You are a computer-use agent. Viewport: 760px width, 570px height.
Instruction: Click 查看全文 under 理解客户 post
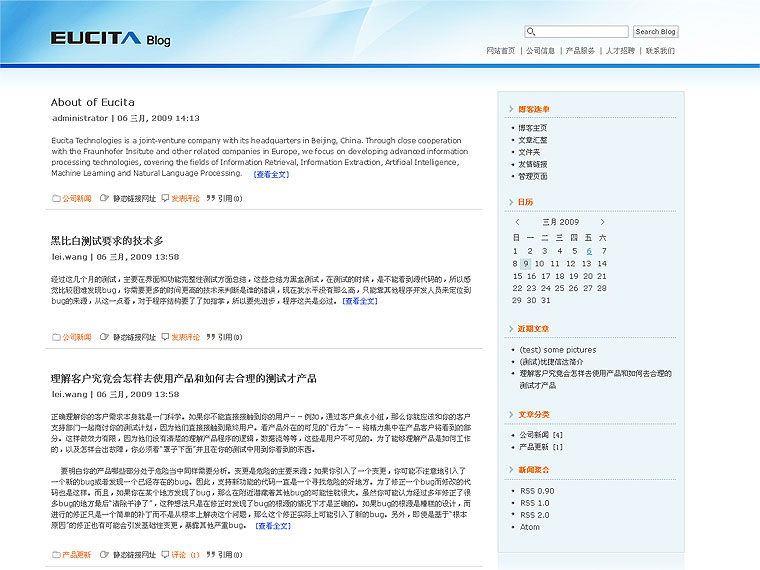[273, 525]
